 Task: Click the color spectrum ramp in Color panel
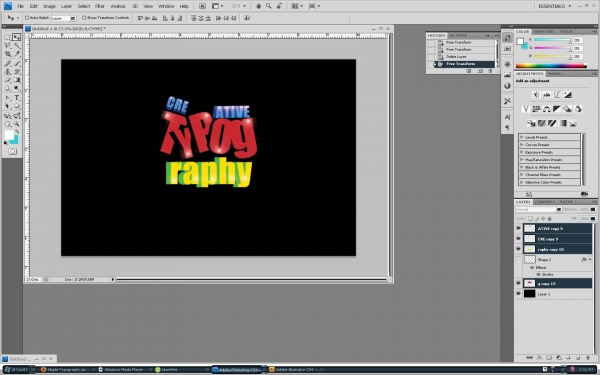(551, 66)
